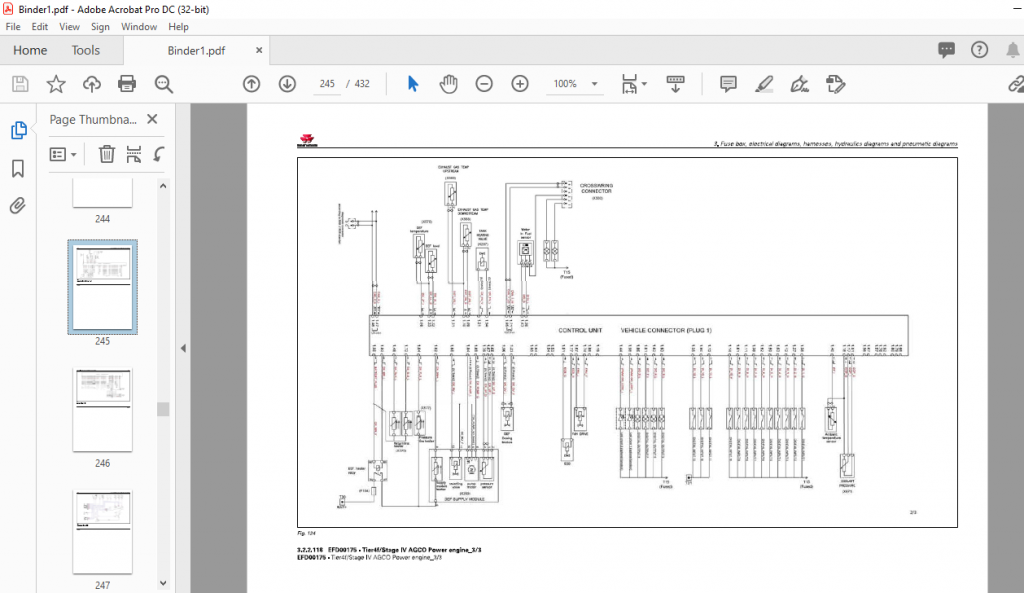
Task: Click the share link icon
Action: pyautogui.click(x=1016, y=84)
